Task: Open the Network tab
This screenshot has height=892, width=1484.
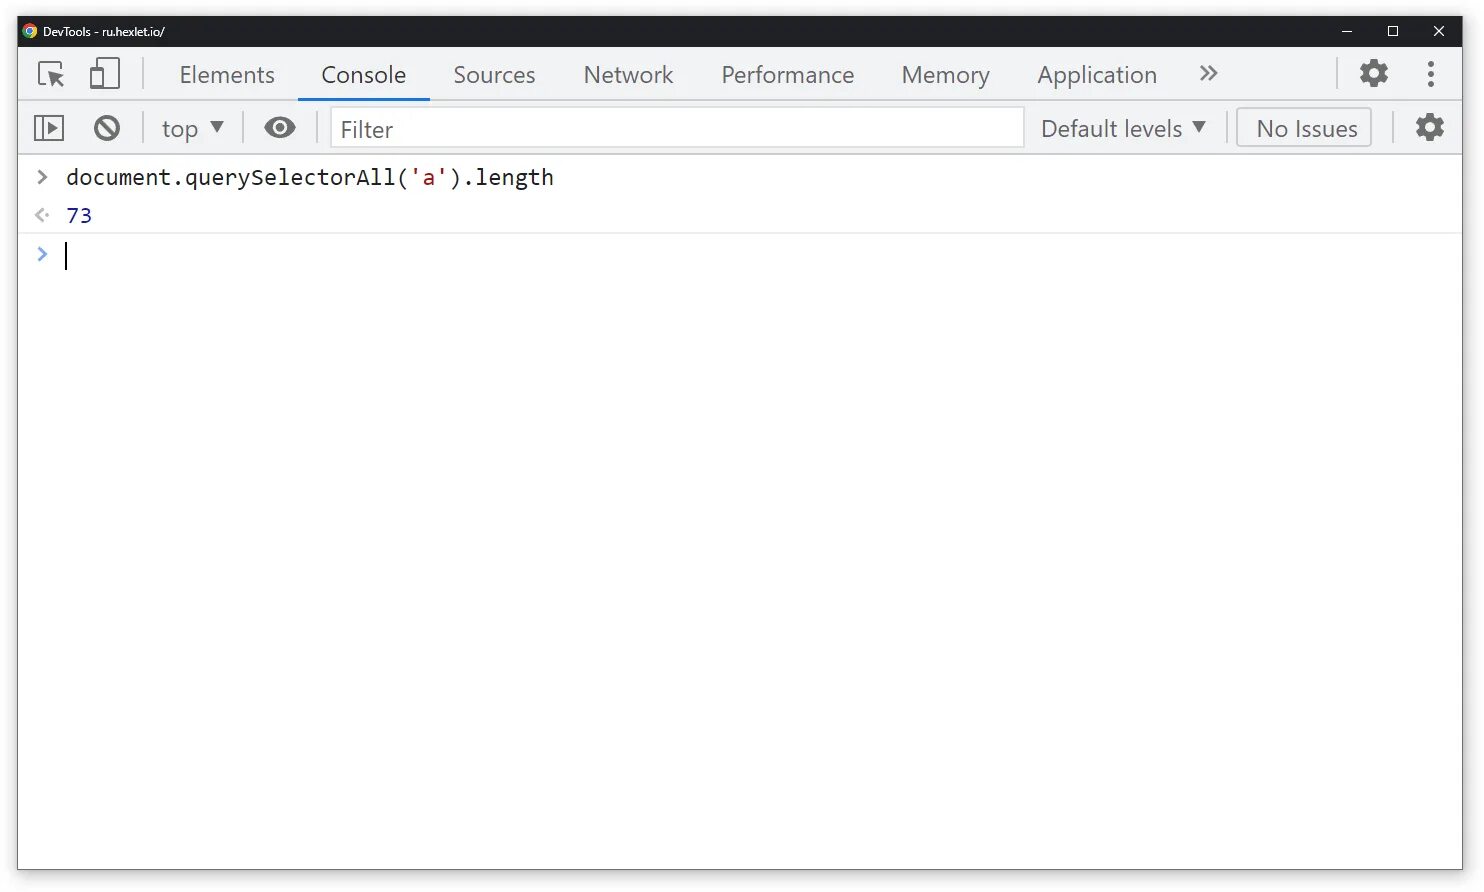Action: [x=628, y=75]
